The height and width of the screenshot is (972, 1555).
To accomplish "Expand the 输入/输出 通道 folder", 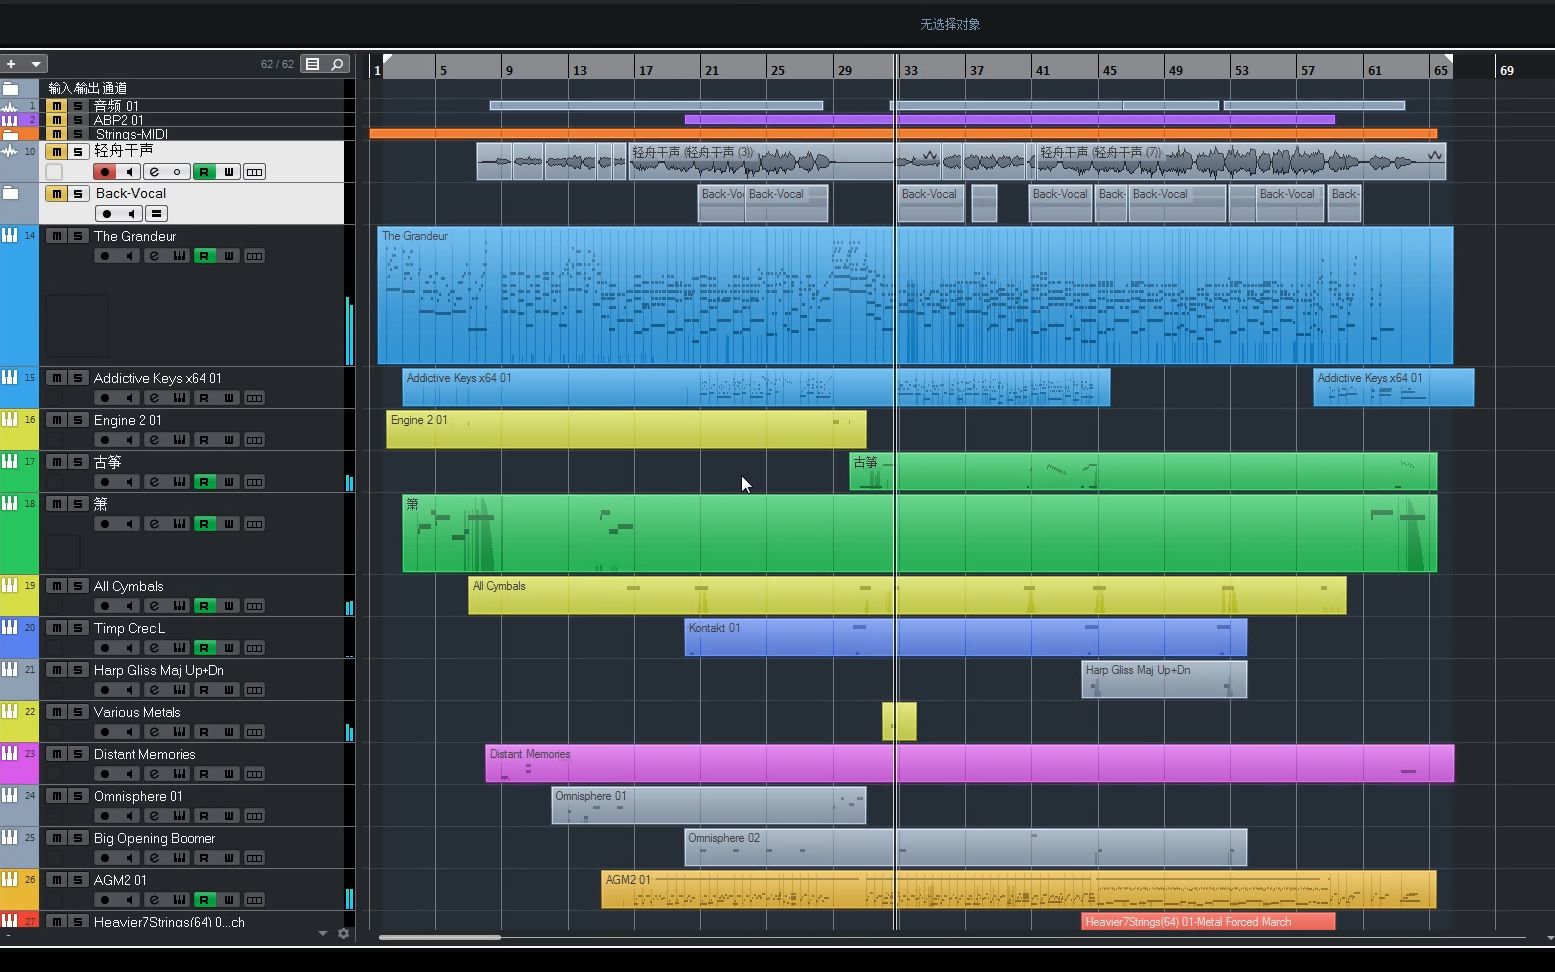I will pyautogui.click(x=11, y=89).
